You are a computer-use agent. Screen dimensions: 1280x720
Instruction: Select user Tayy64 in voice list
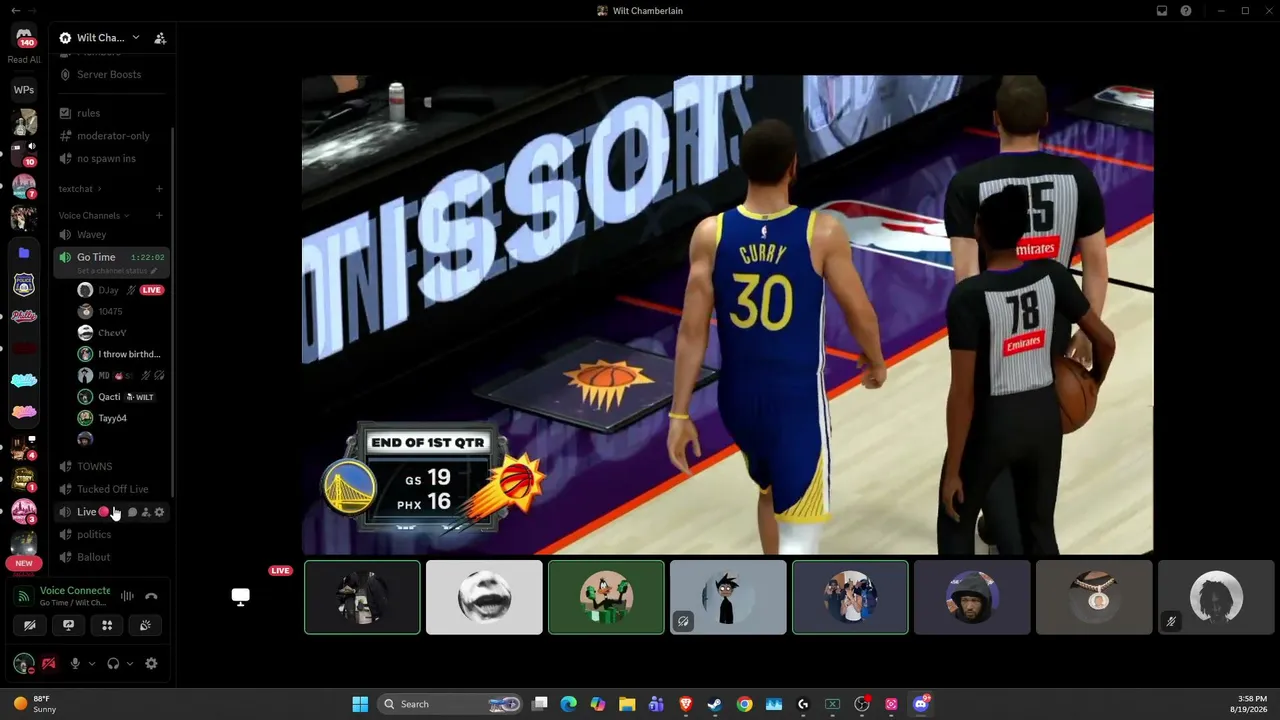(119, 418)
